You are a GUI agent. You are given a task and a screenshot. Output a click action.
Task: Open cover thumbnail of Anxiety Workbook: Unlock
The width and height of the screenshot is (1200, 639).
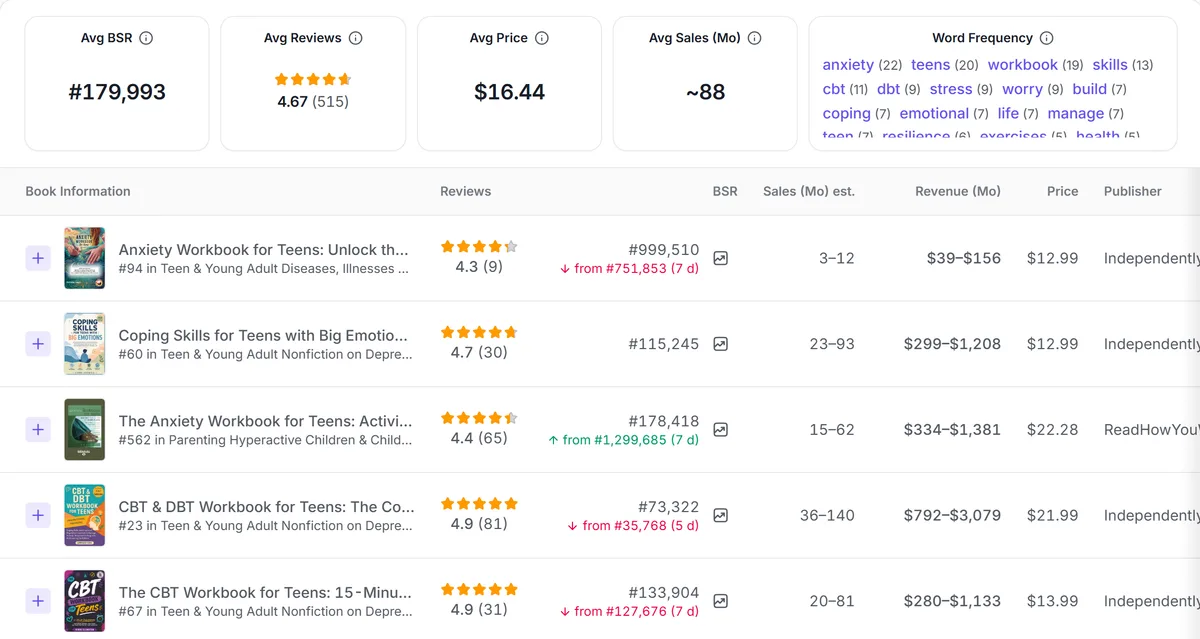click(85, 258)
